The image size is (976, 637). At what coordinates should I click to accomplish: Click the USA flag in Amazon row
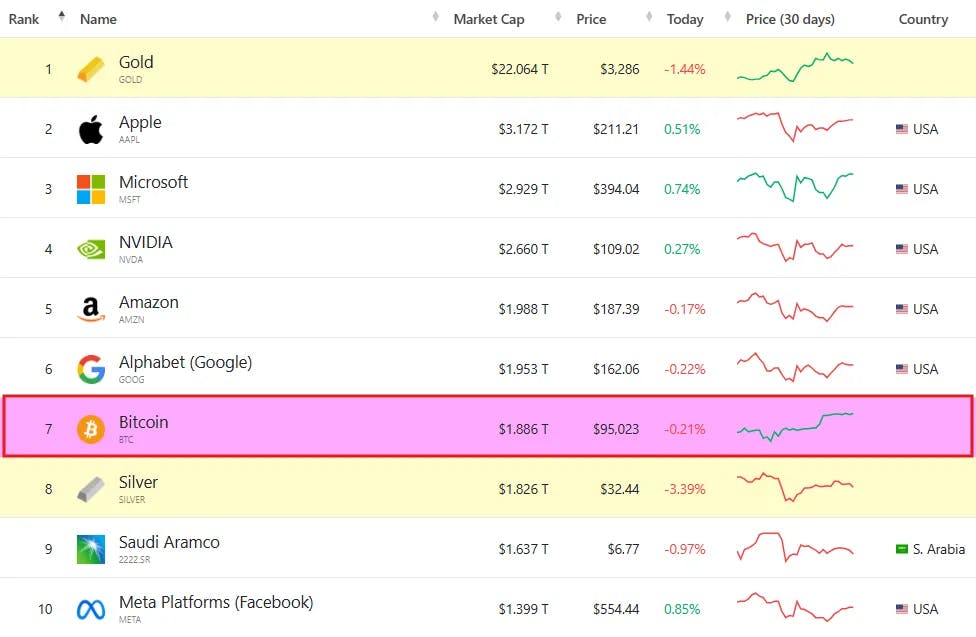pyautogui.click(x=902, y=309)
